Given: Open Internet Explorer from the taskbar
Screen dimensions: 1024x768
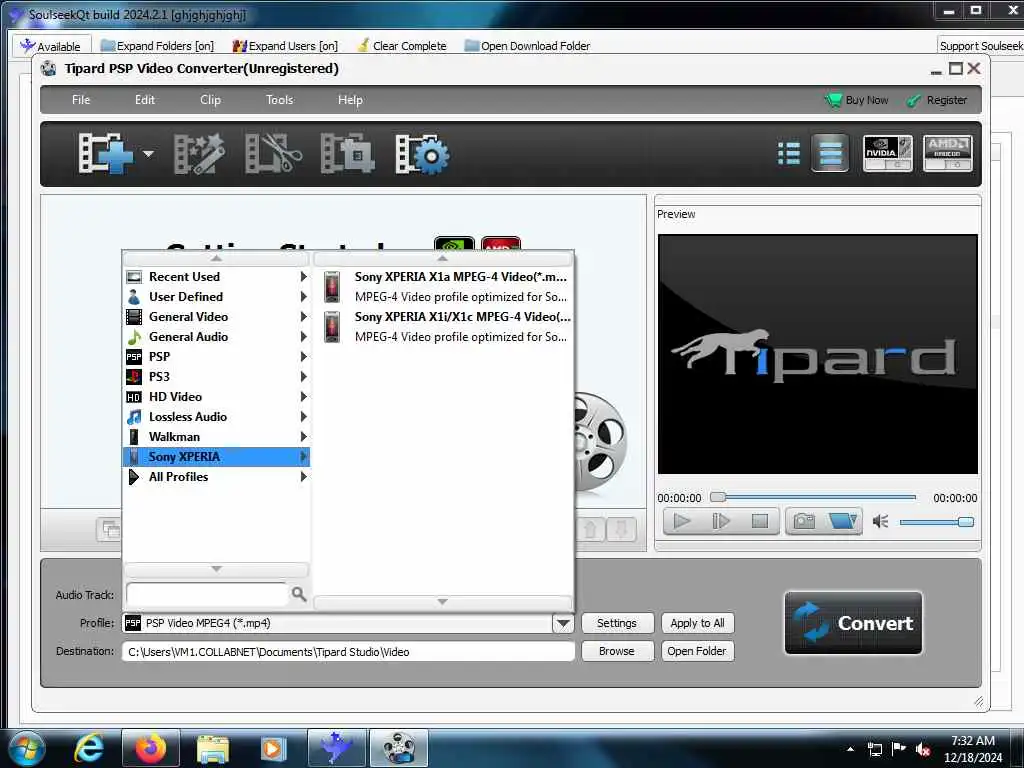Looking at the screenshot, I should click(x=89, y=748).
